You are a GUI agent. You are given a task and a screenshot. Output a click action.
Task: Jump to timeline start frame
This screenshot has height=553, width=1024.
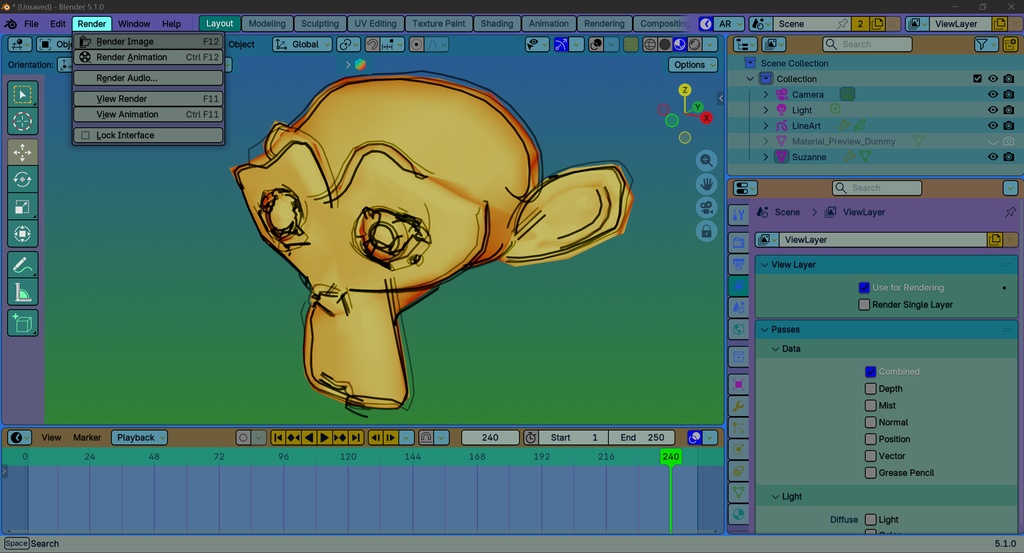(x=278, y=437)
